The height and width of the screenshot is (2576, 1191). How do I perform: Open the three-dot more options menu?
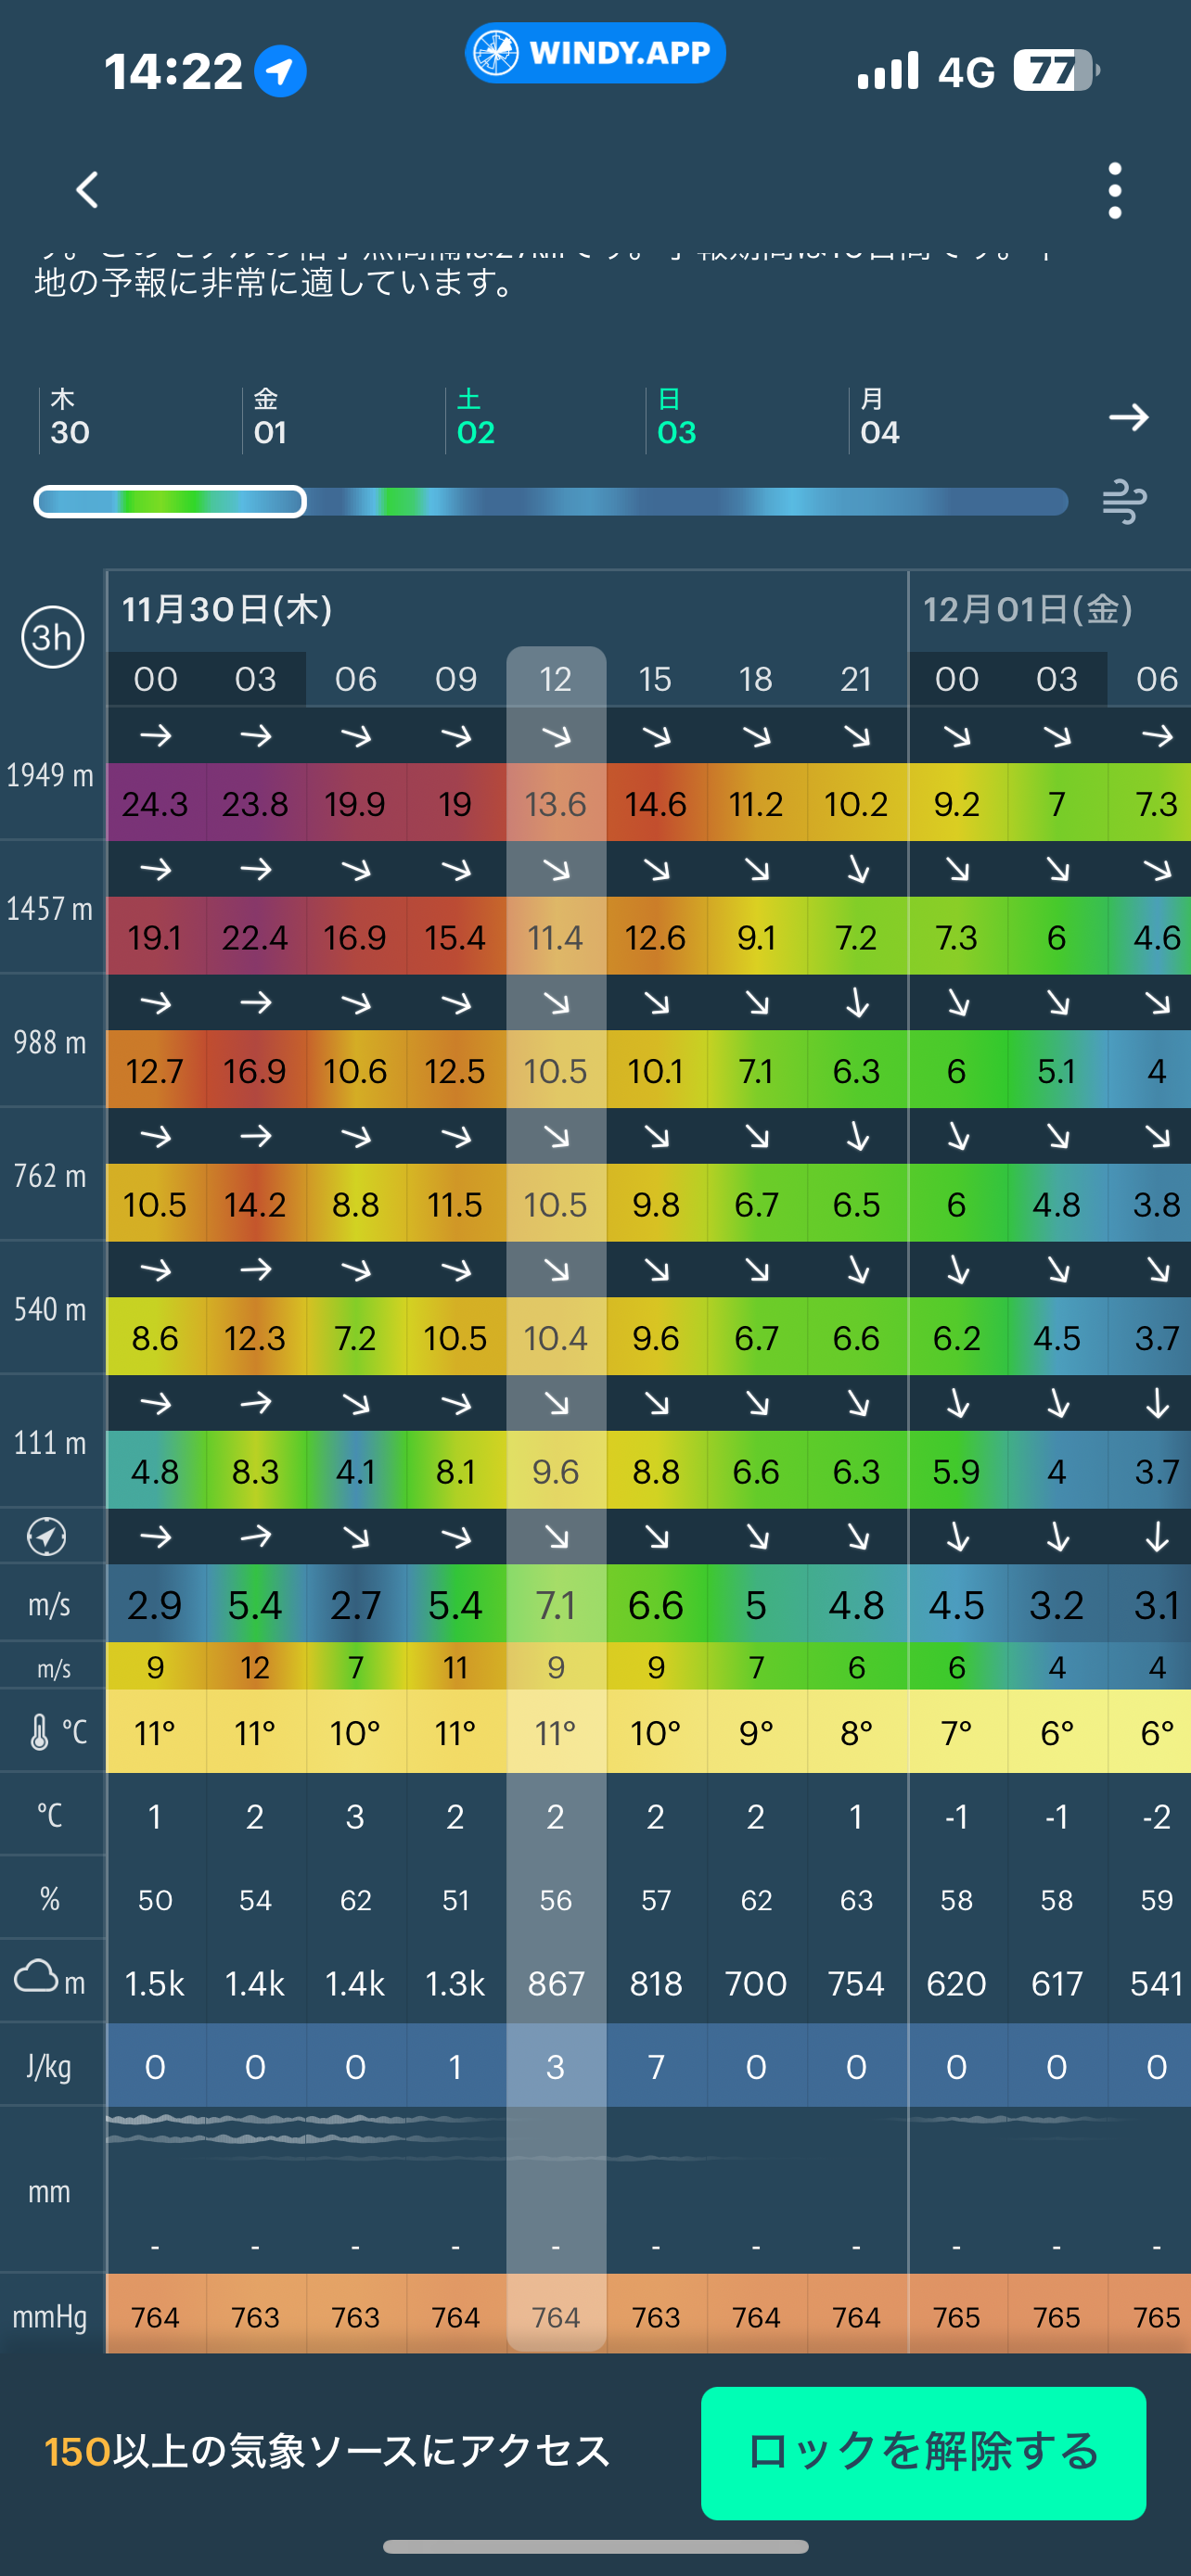pyautogui.click(x=1114, y=190)
